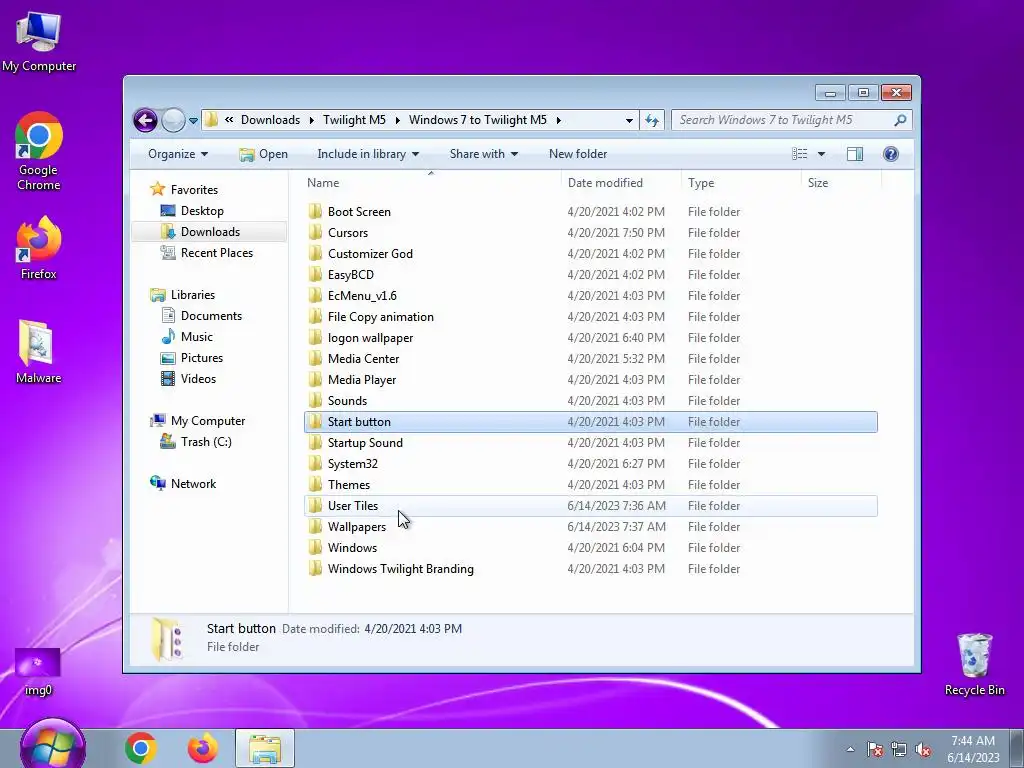Select the Startup Sound folder icon
This screenshot has width=1024, height=768.
[315, 442]
